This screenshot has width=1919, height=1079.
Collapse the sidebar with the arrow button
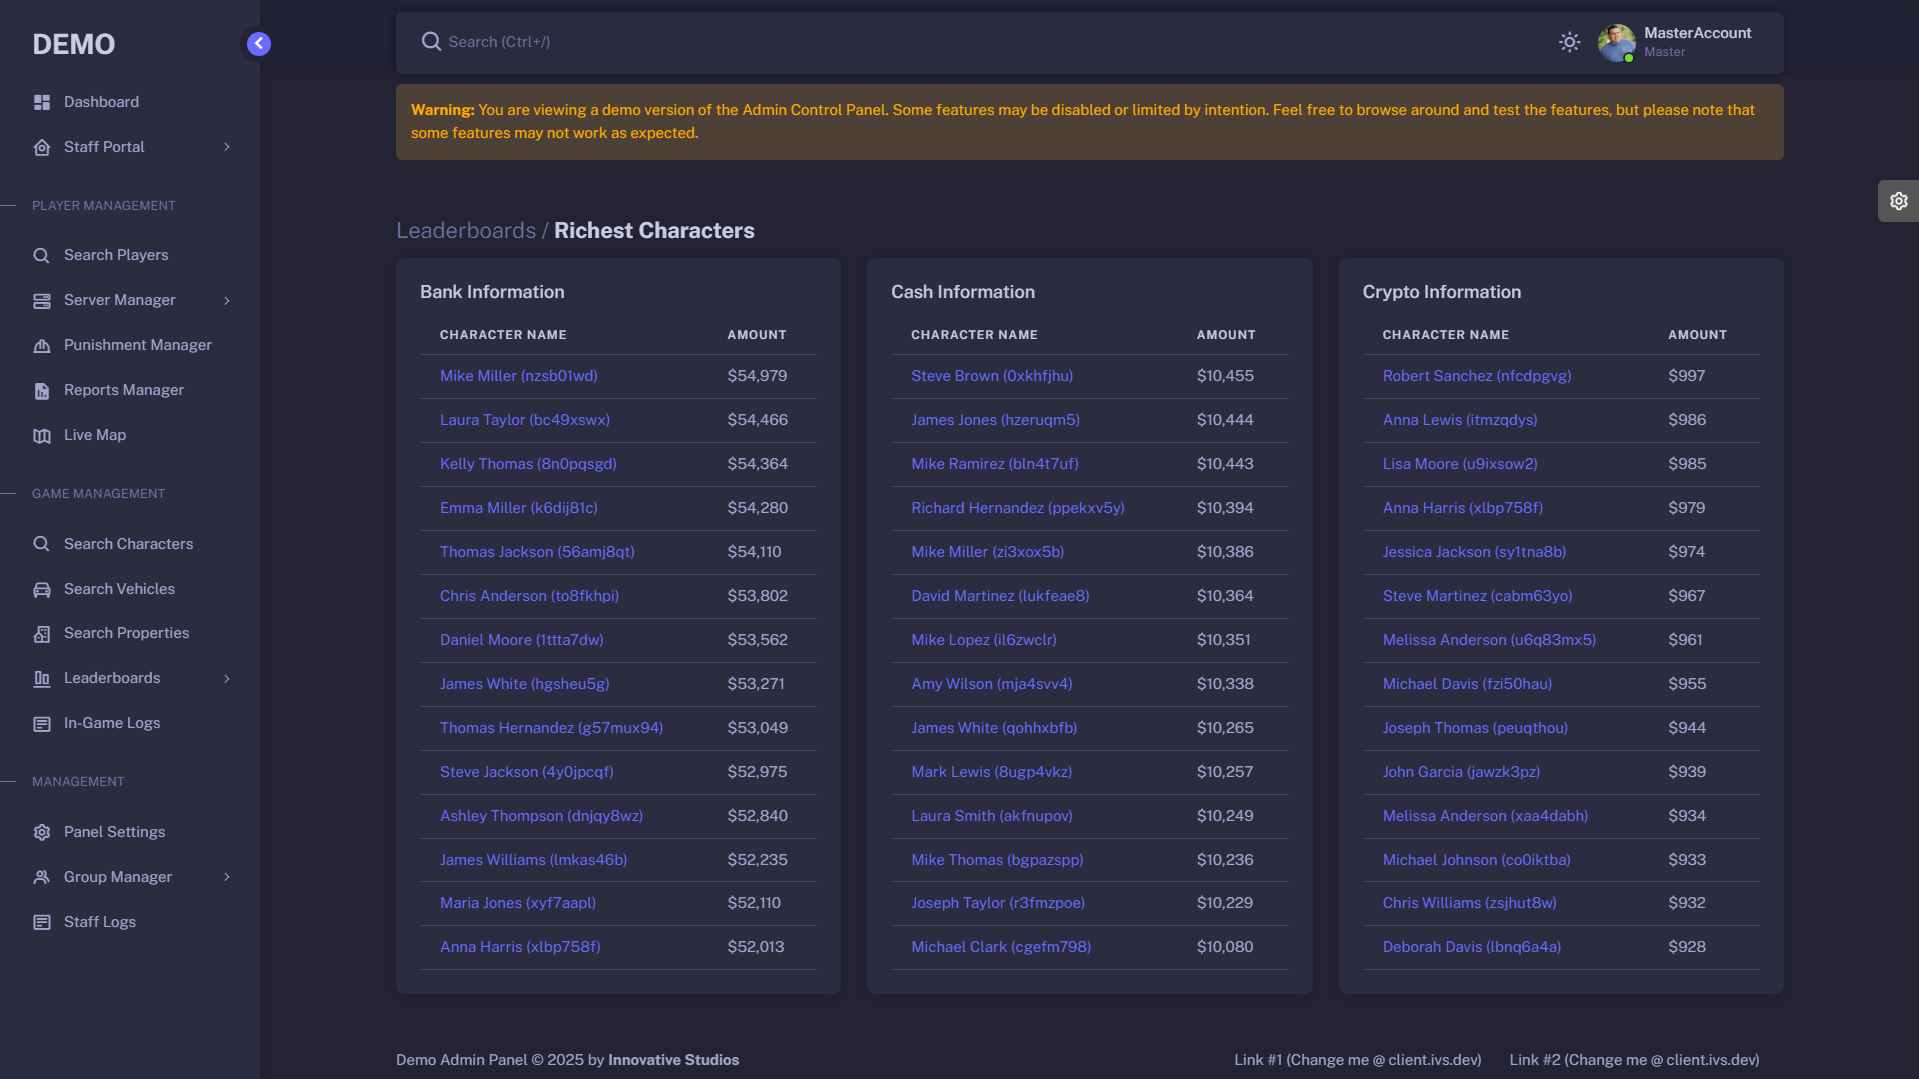258,43
